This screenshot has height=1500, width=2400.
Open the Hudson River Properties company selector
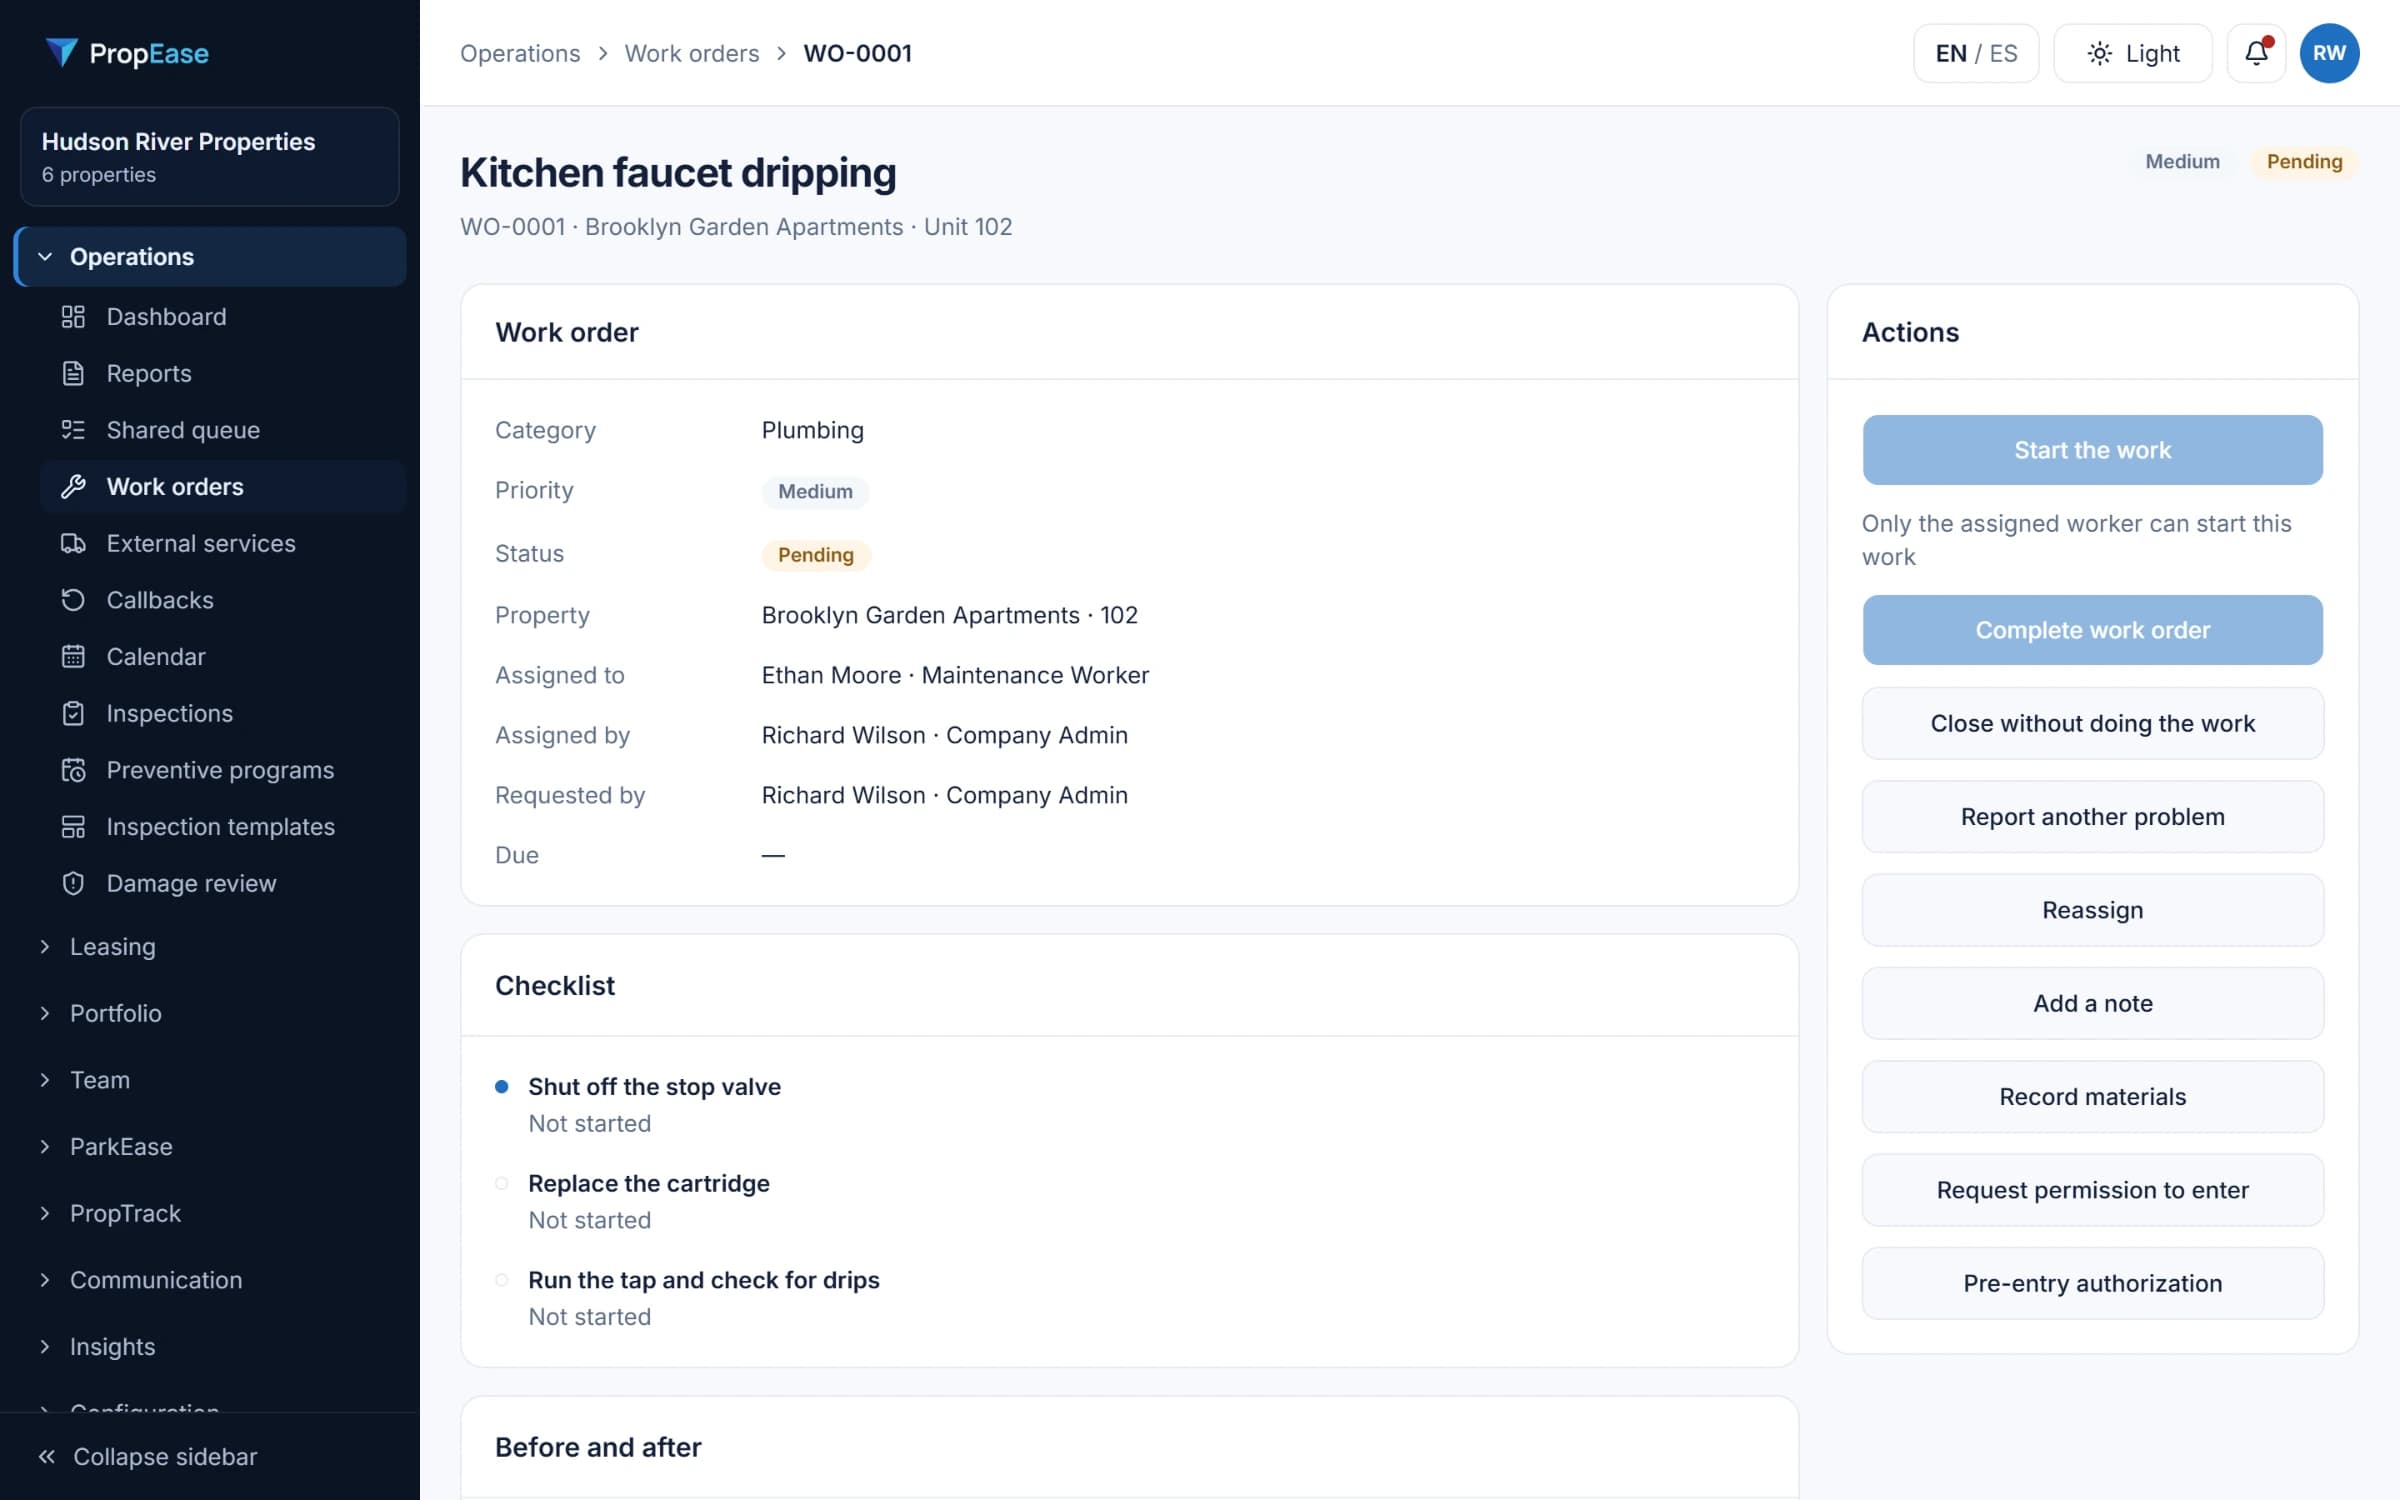210,157
